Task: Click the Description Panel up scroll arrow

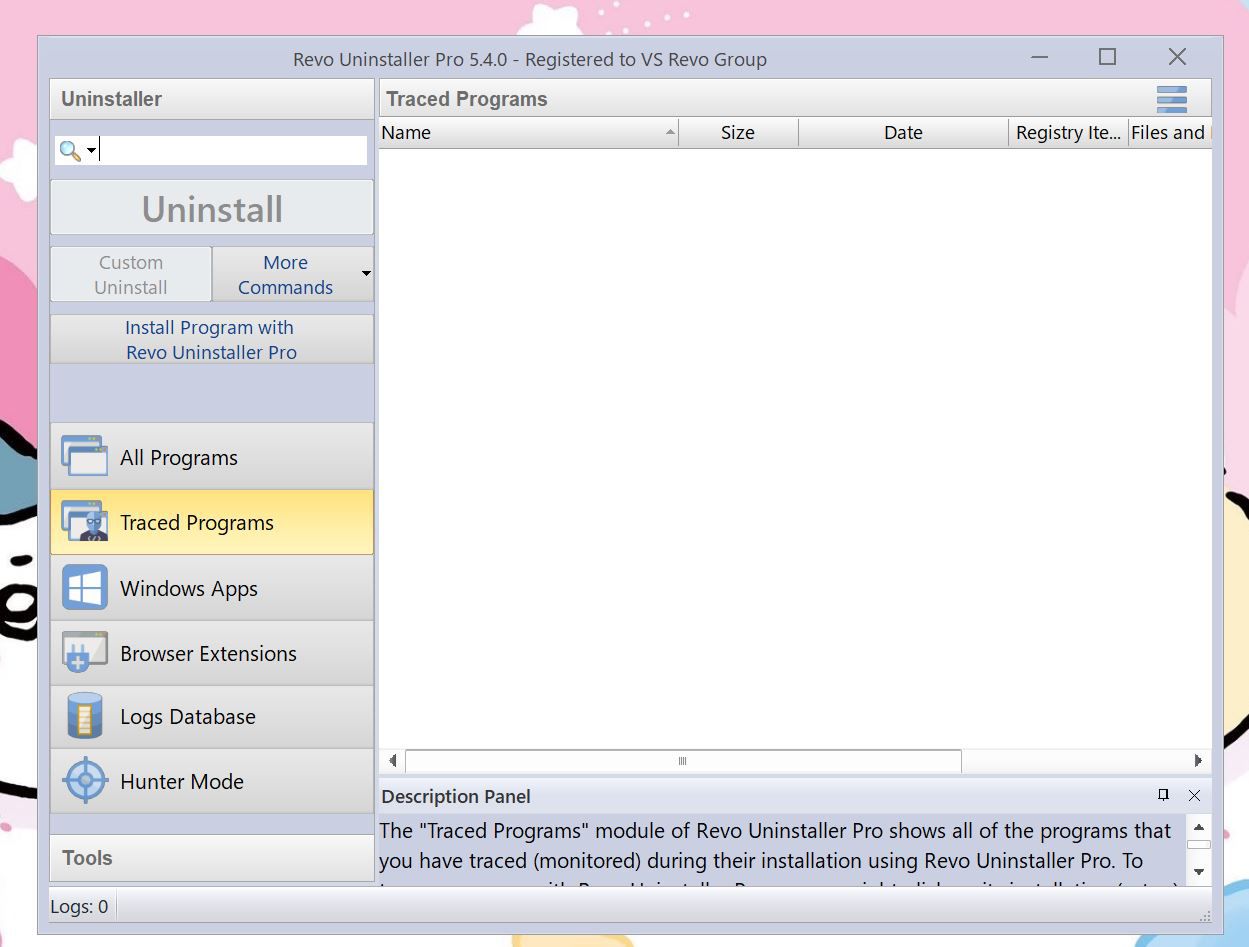Action: (1199, 827)
